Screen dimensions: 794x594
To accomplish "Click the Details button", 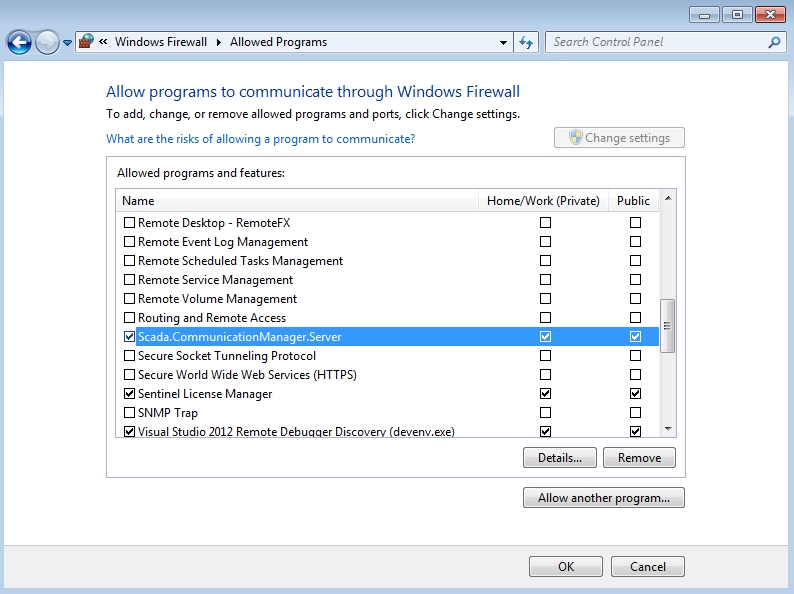I will click(x=559, y=457).
